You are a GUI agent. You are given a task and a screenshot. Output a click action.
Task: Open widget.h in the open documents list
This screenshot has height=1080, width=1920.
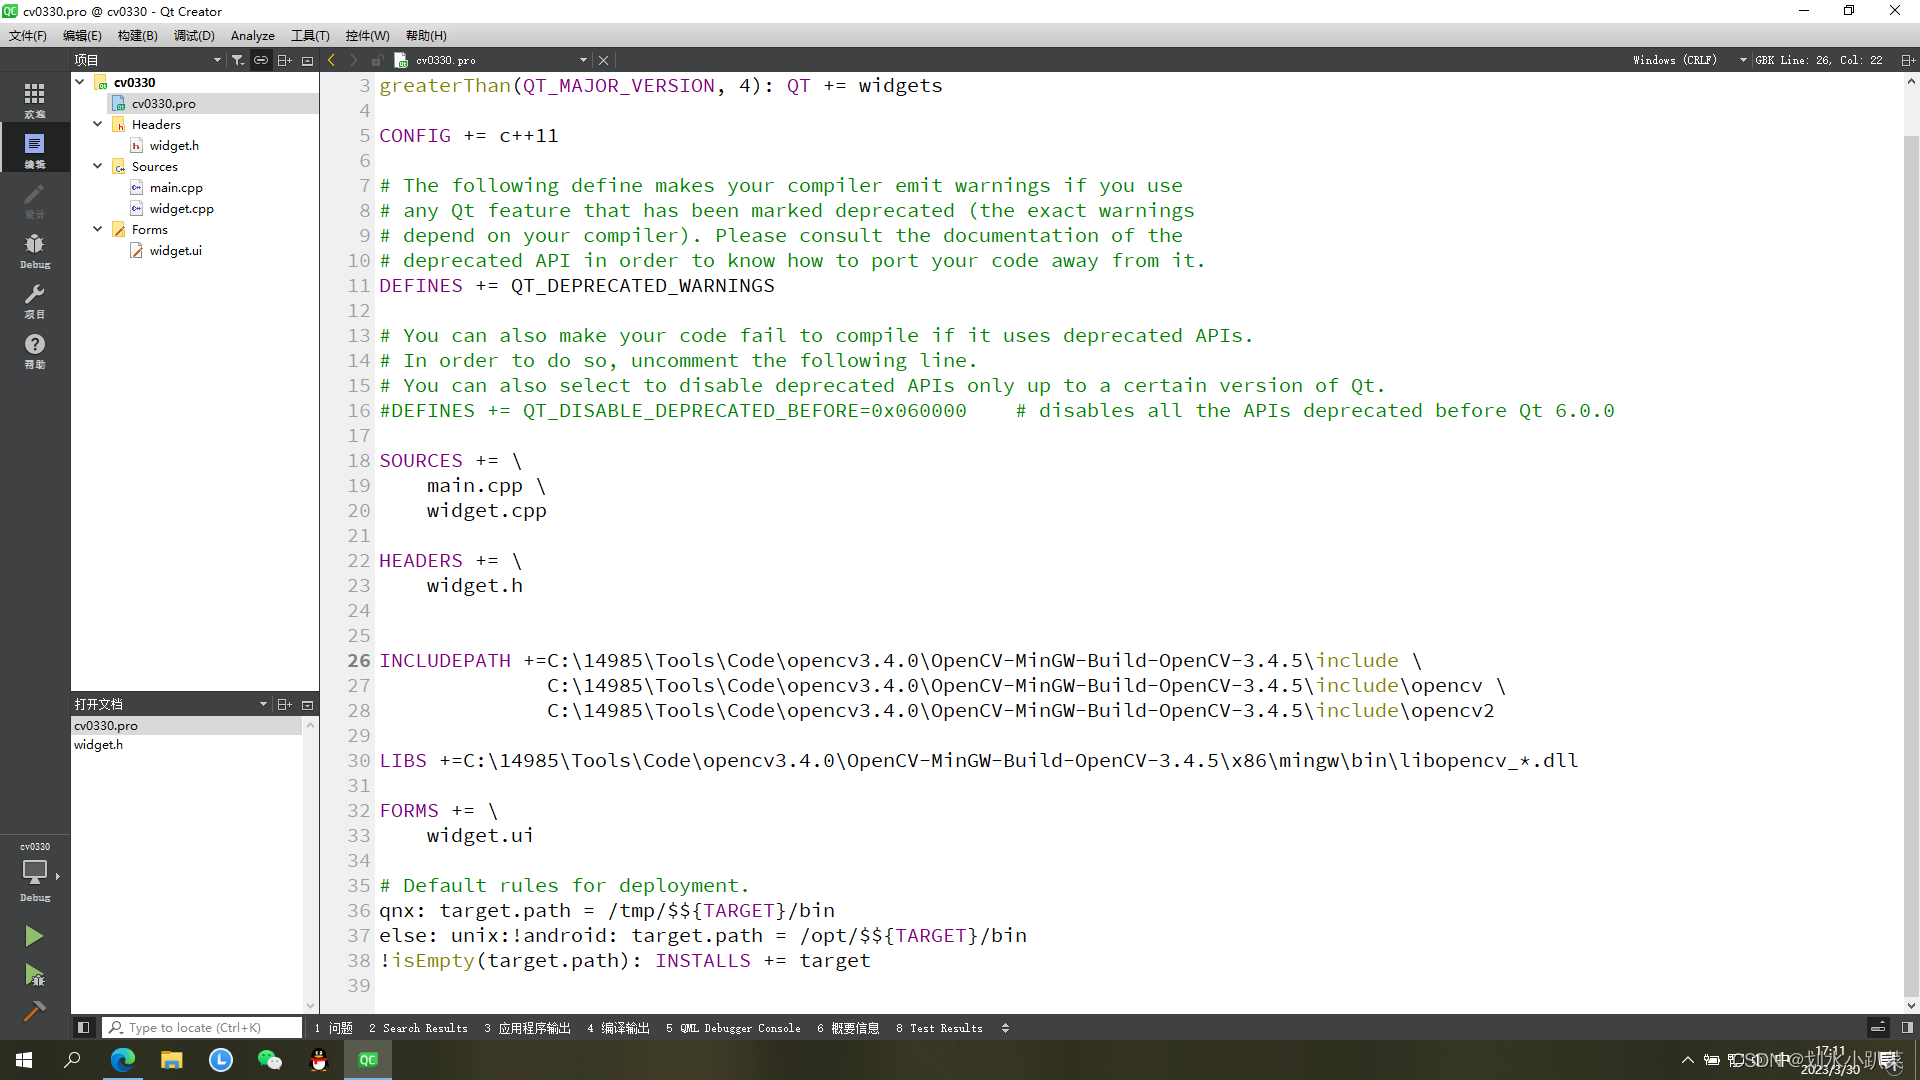[98, 745]
